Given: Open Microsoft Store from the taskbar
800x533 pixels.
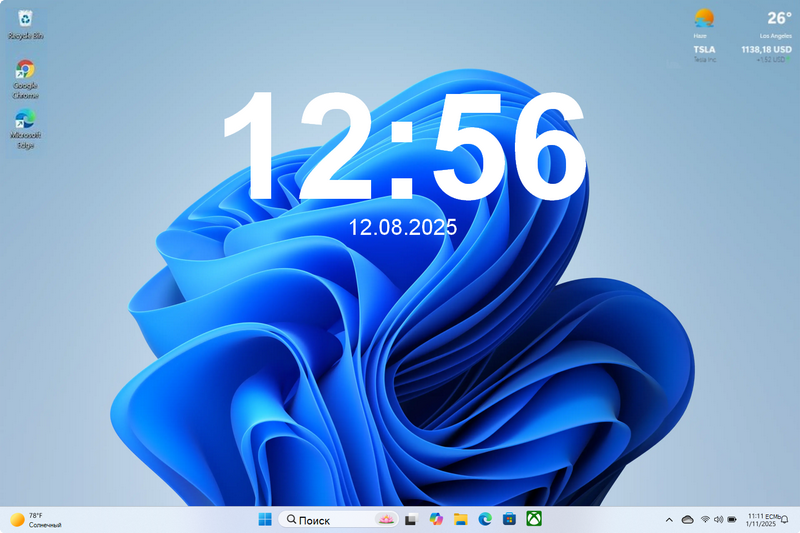Looking at the screenshot, I should tap(510, 519).
